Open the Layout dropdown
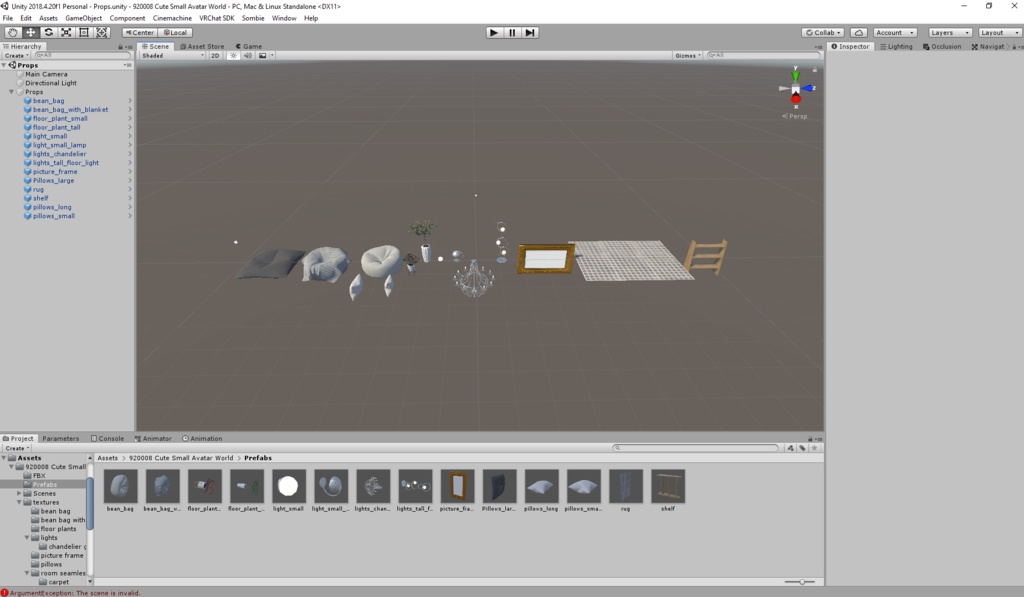This screenshot has width=1024, height=597. pos(998,32)
